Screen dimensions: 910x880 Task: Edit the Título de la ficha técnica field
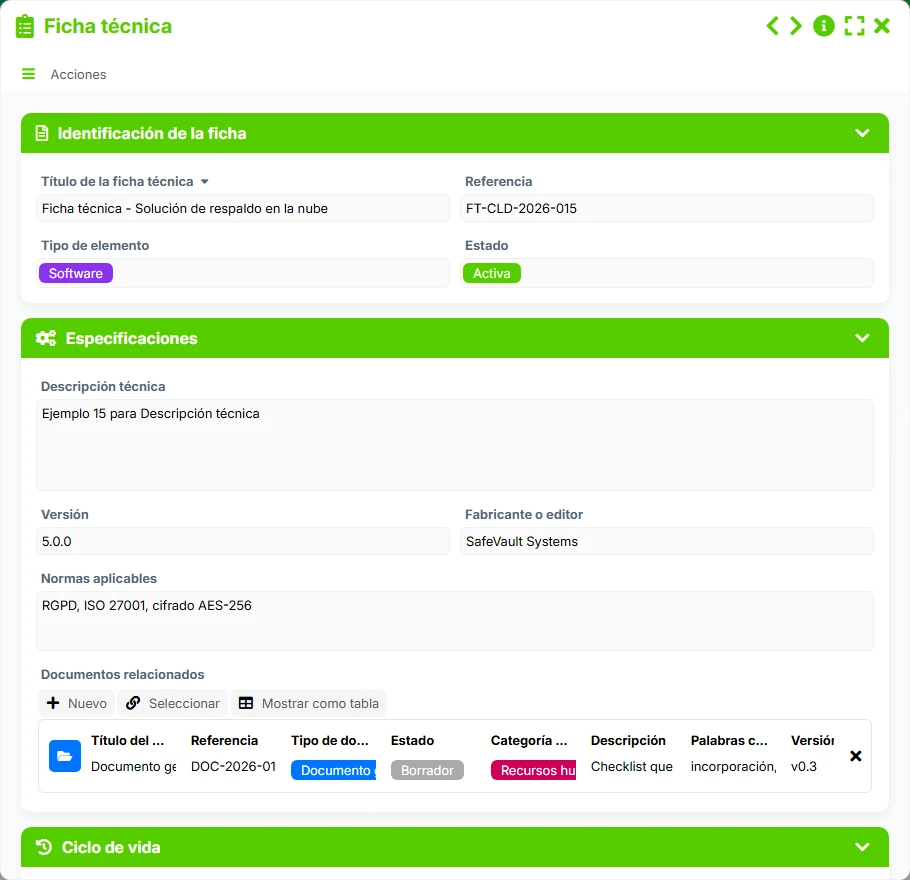(243, 208)
